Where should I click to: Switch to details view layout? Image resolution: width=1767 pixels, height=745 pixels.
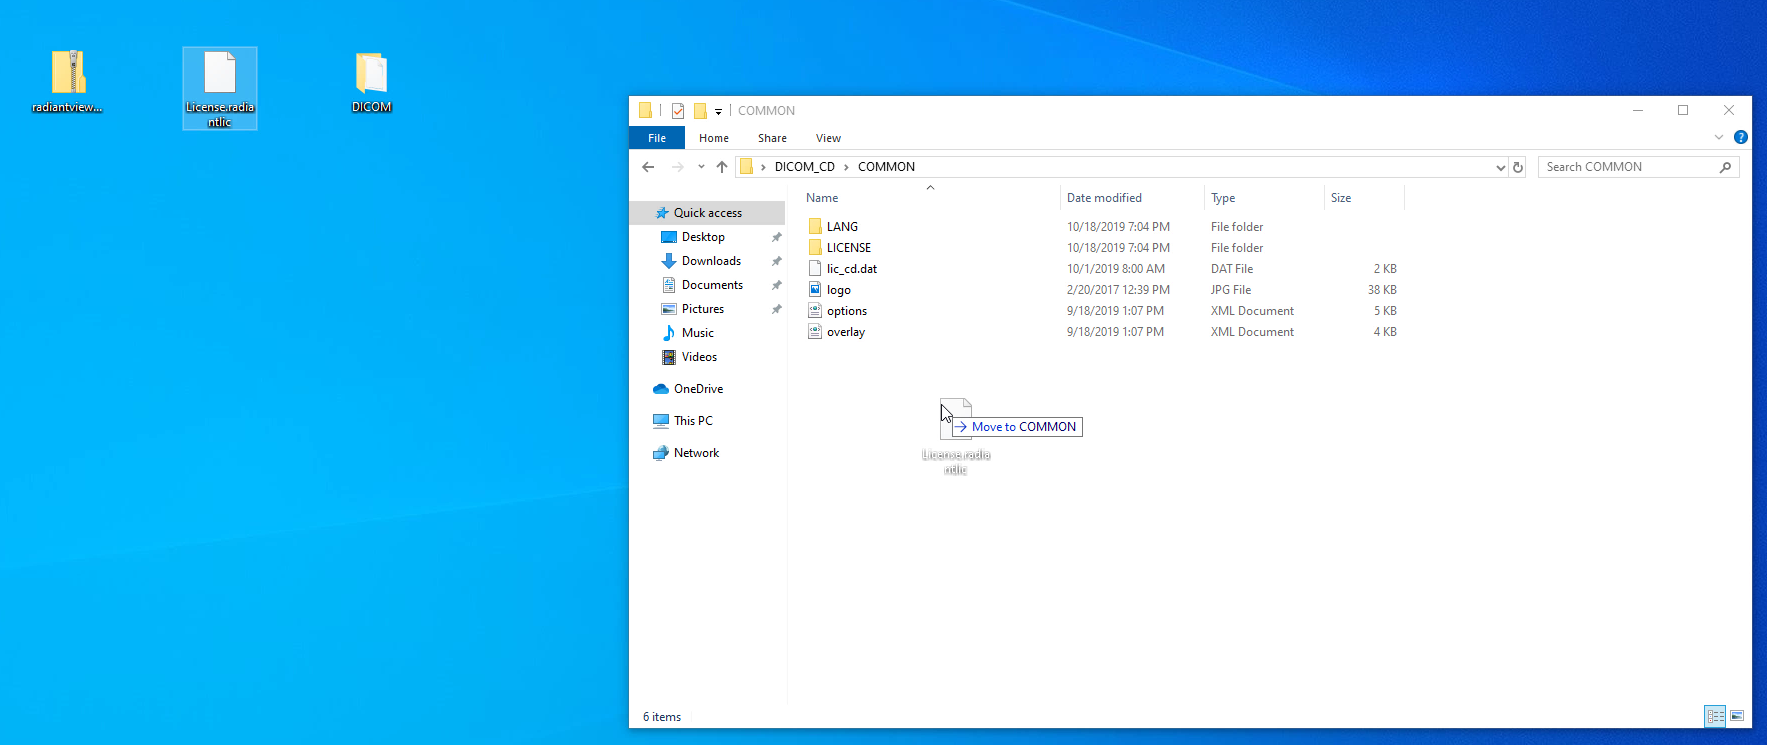point(1715,716)
